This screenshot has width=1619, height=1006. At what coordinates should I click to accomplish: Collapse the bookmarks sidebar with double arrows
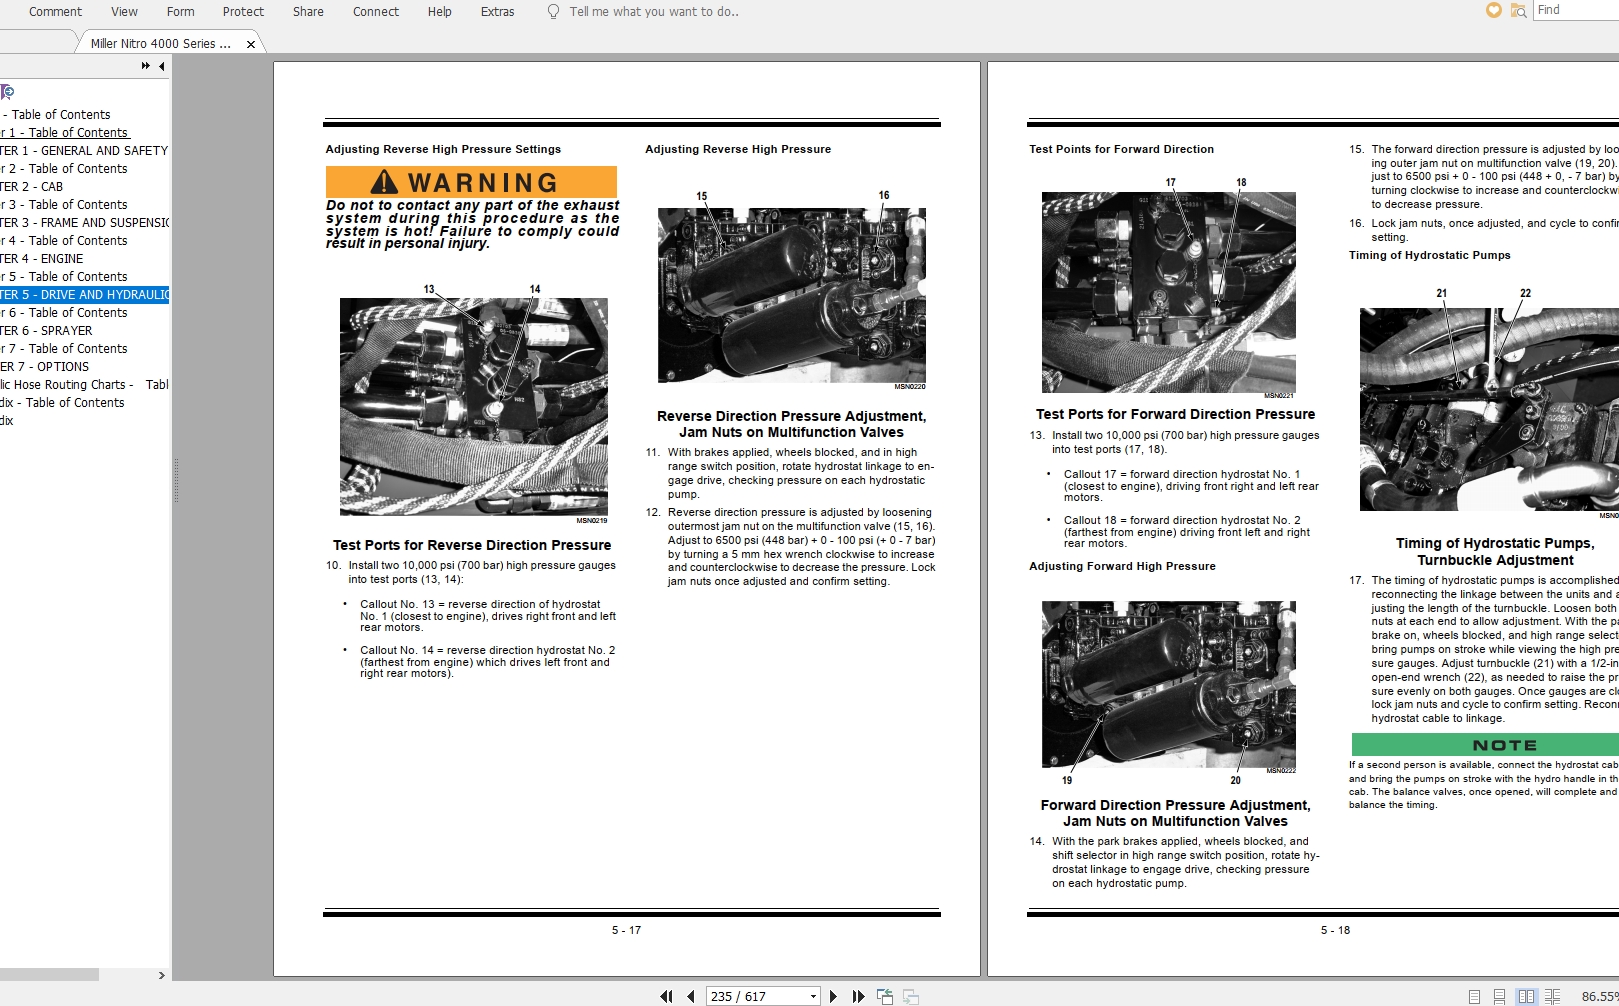click(145, 65)
